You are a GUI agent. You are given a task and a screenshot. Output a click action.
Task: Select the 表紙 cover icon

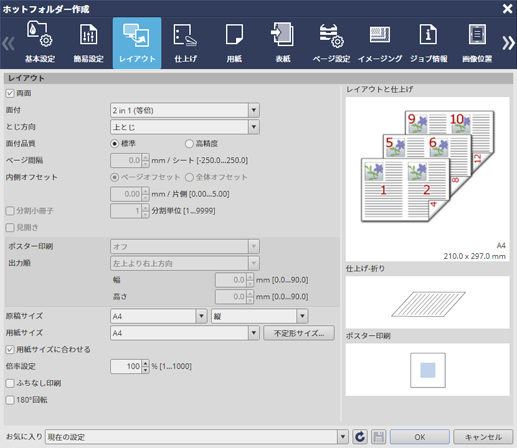click(x=283, y=43)
